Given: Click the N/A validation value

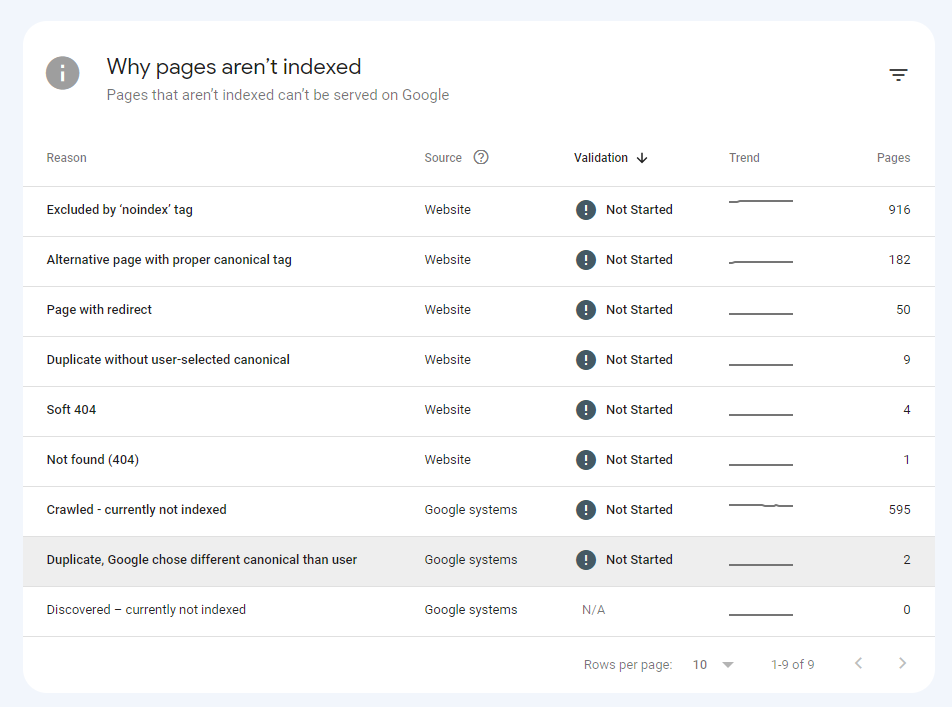Looking at the screenshot, I should 593,610.
